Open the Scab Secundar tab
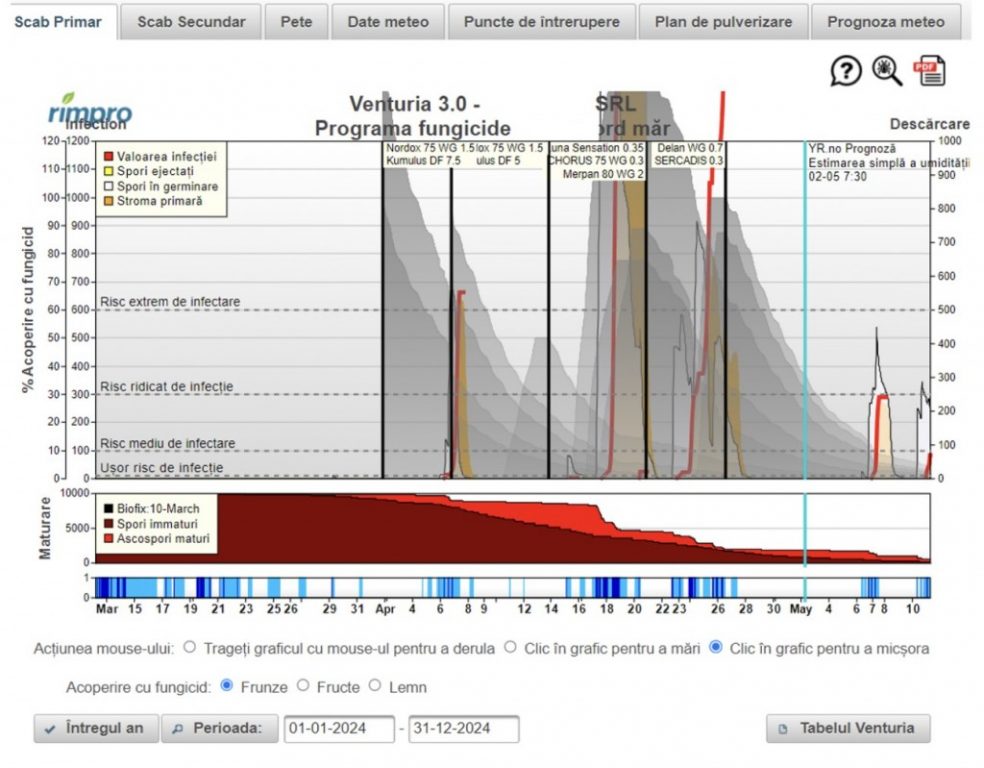Viewport: 984px width, 768px height. (191, 22)
